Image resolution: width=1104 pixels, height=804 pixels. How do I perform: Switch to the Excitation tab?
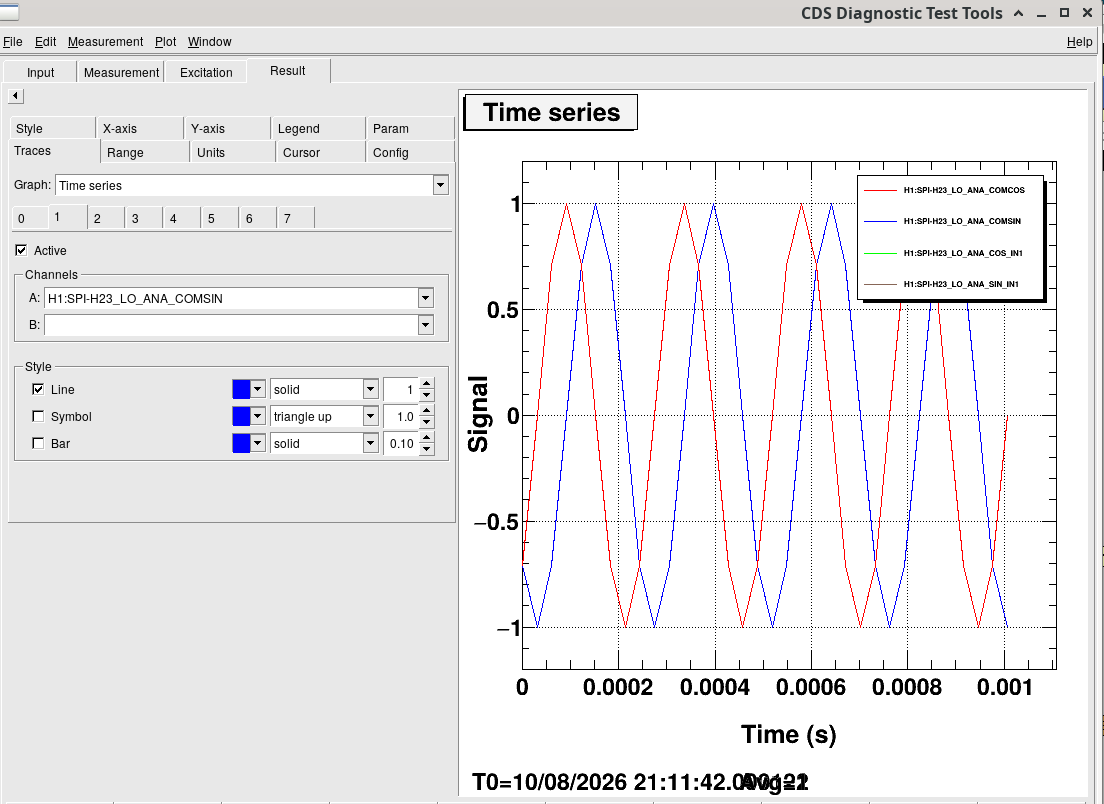[x=206, y=73]
